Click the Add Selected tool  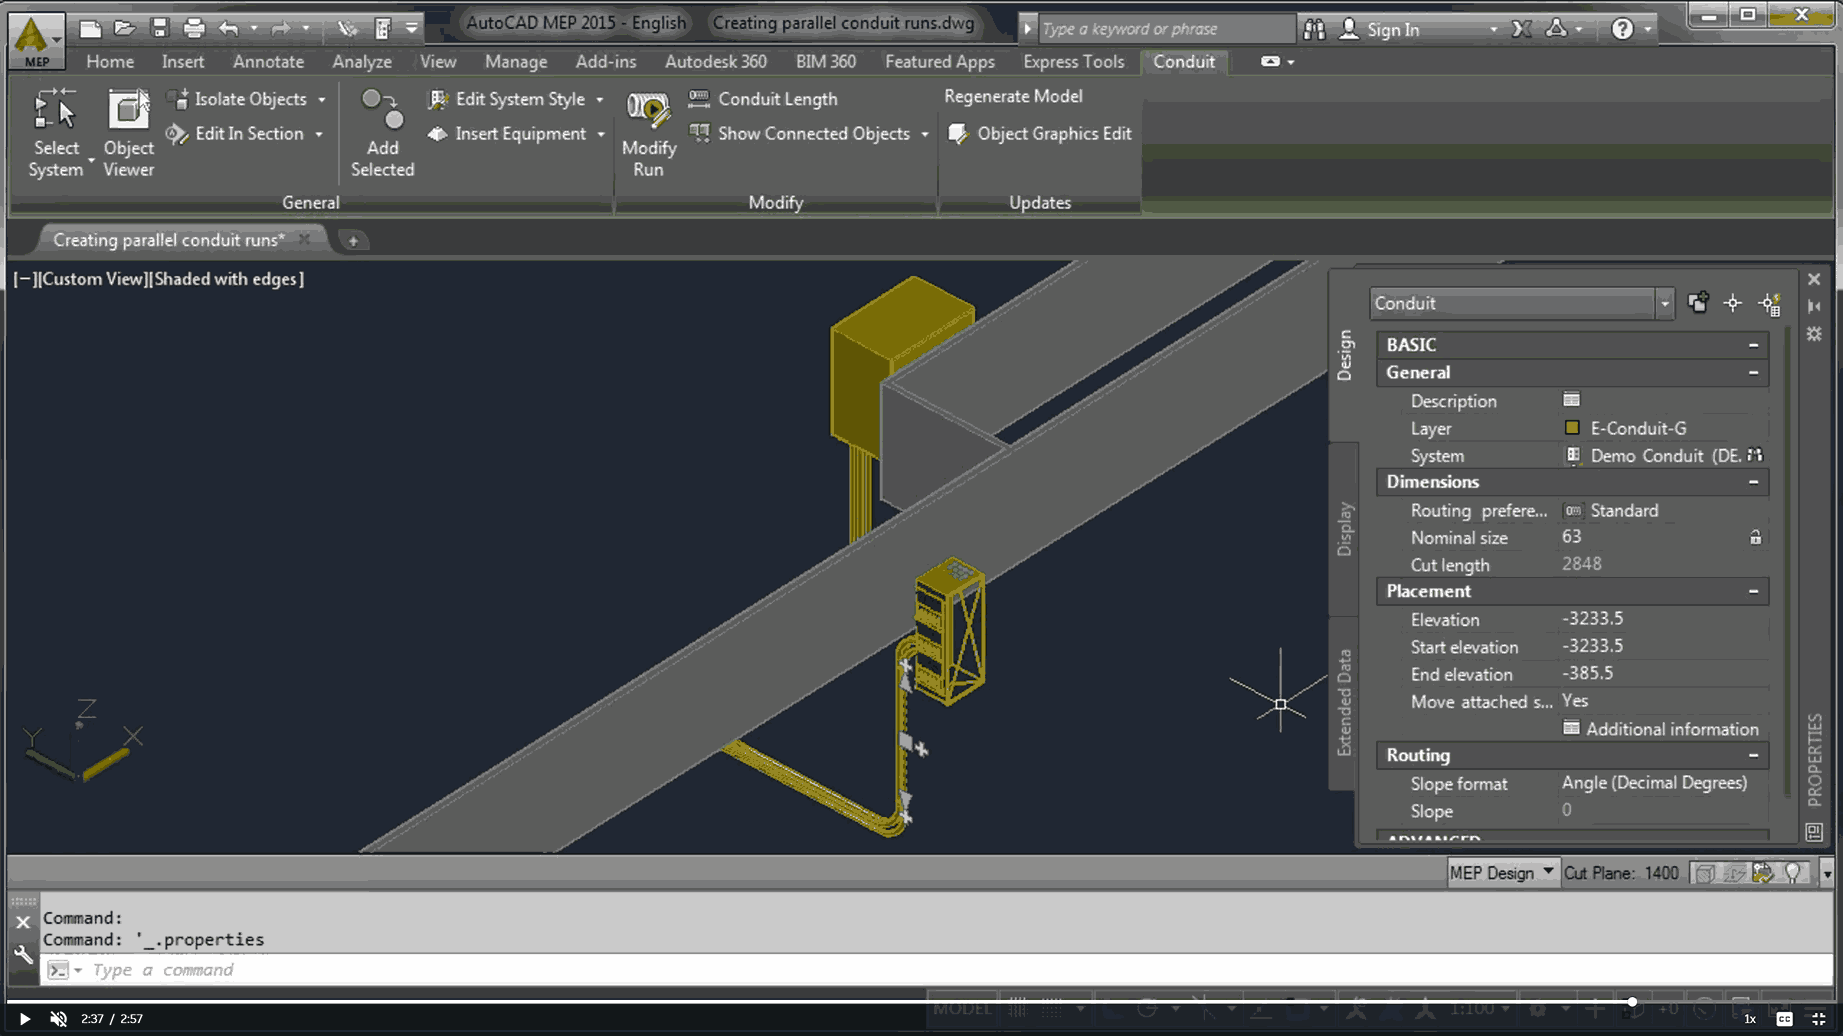tap(382, 133)
